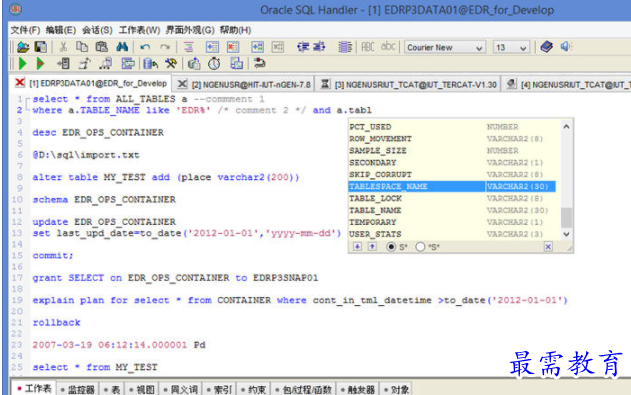Screen dimensions: 631x395
Task: Run with second green play icon
Action: click(x=40, y=63)
